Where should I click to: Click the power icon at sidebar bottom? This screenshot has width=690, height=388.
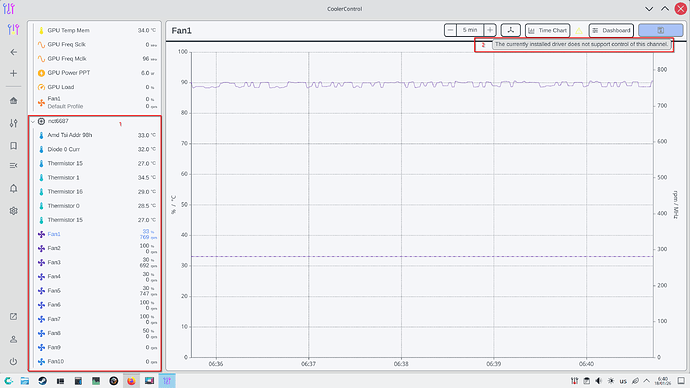pos(14,362)
